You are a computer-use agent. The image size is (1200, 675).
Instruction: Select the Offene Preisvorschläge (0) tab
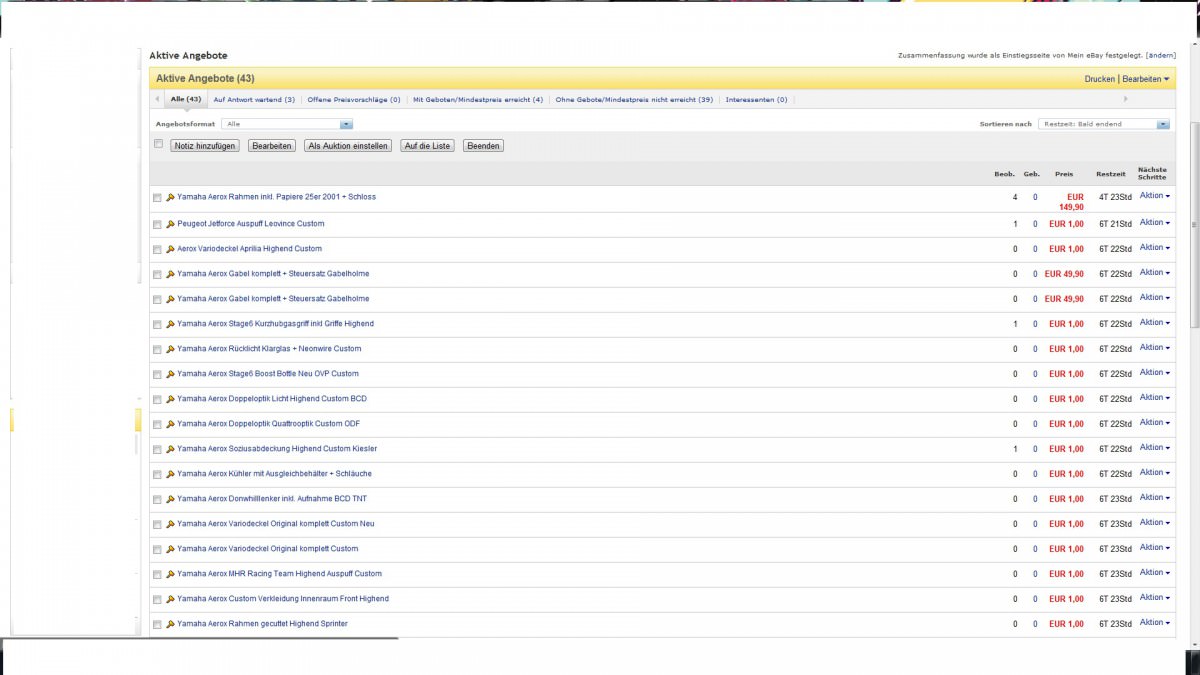[354, 100]
